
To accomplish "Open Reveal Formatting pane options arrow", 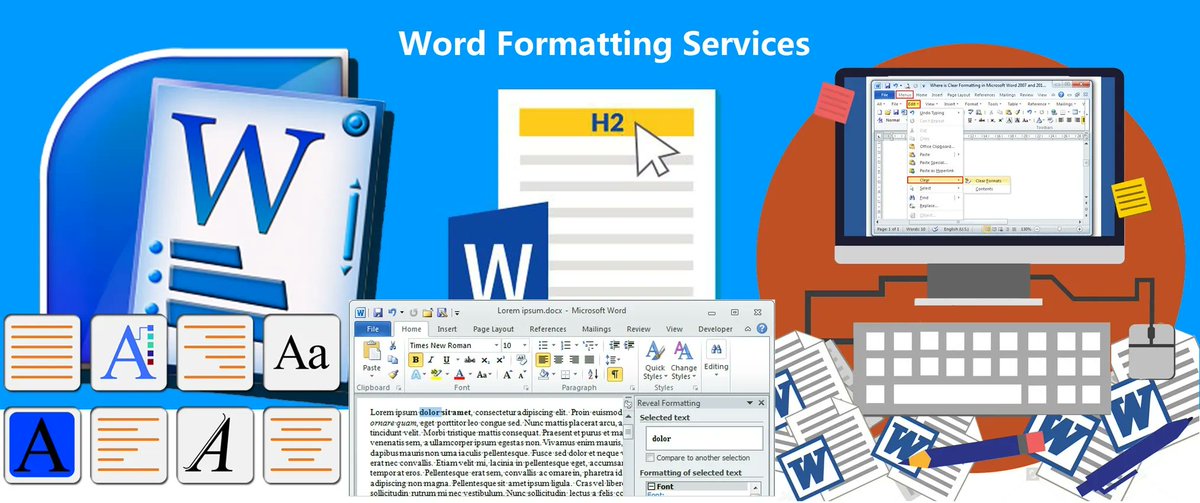I will (749, 403).
